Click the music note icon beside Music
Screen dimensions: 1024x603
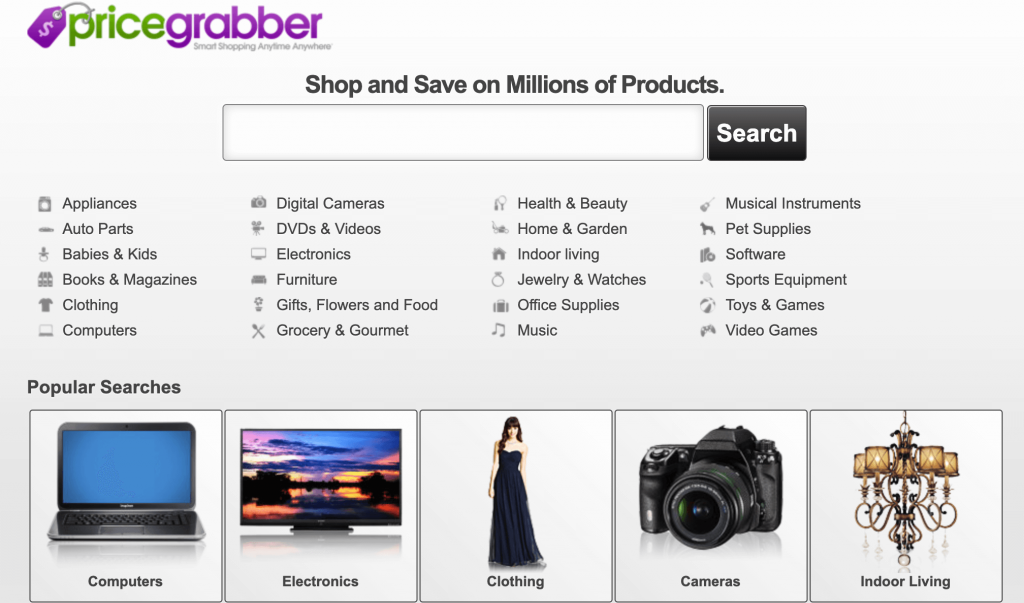pyautogui.click(x=499, y=330)
